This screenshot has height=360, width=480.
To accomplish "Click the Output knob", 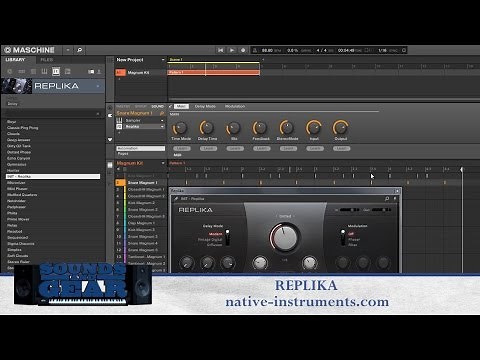I will (341, 128).
